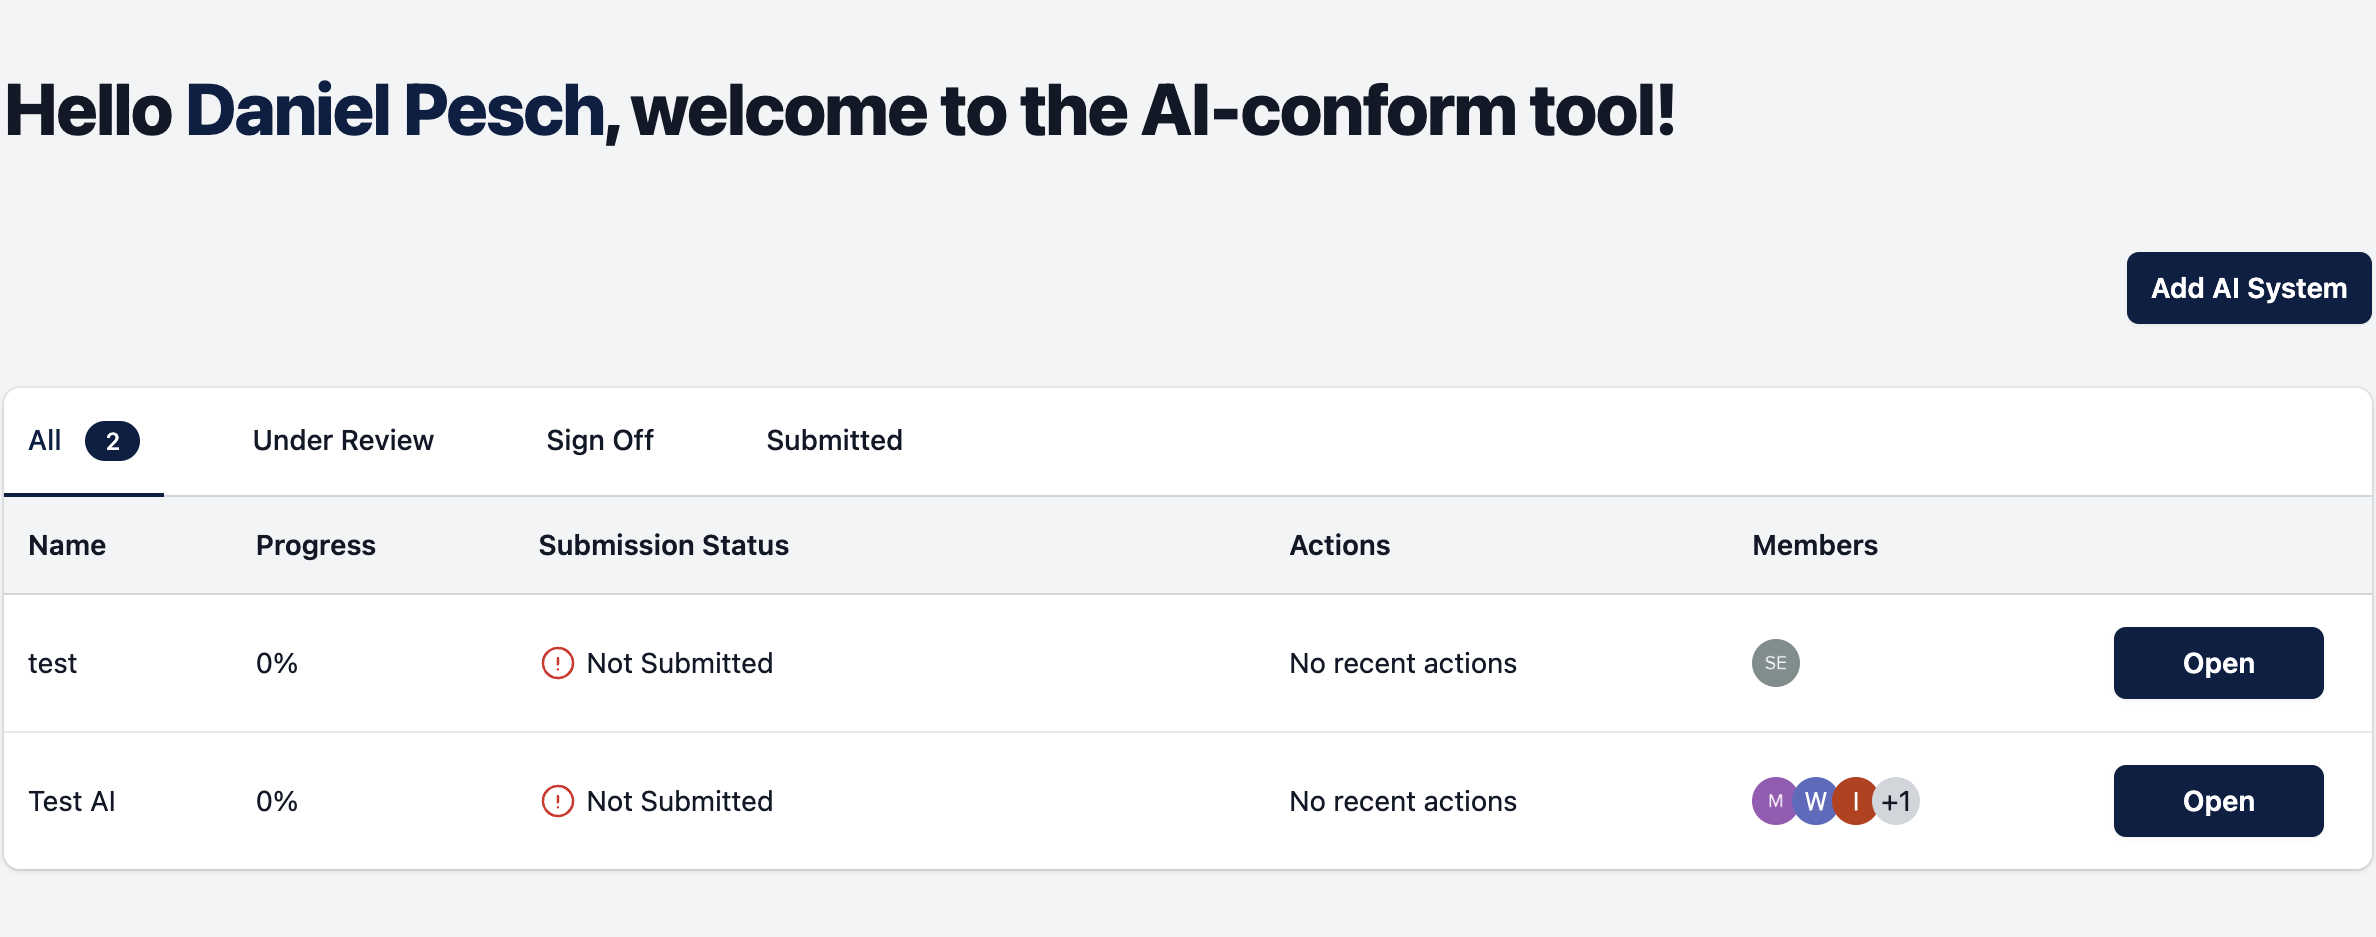The height and width of the screenshot is (937, 2376).
Task: Click the purple M member avatar
Action: pos(1775,801)
